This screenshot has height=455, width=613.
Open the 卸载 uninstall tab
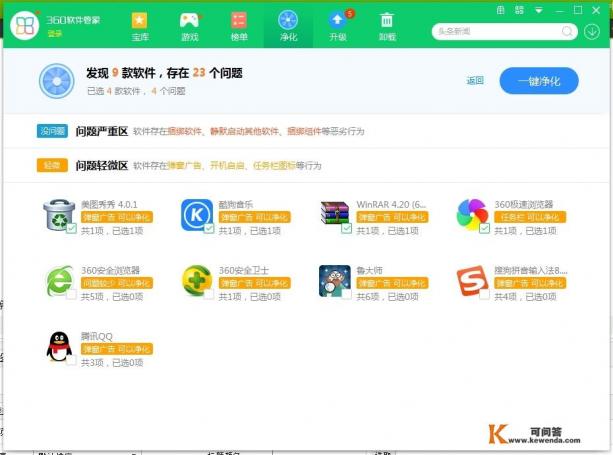coord(387,27)
